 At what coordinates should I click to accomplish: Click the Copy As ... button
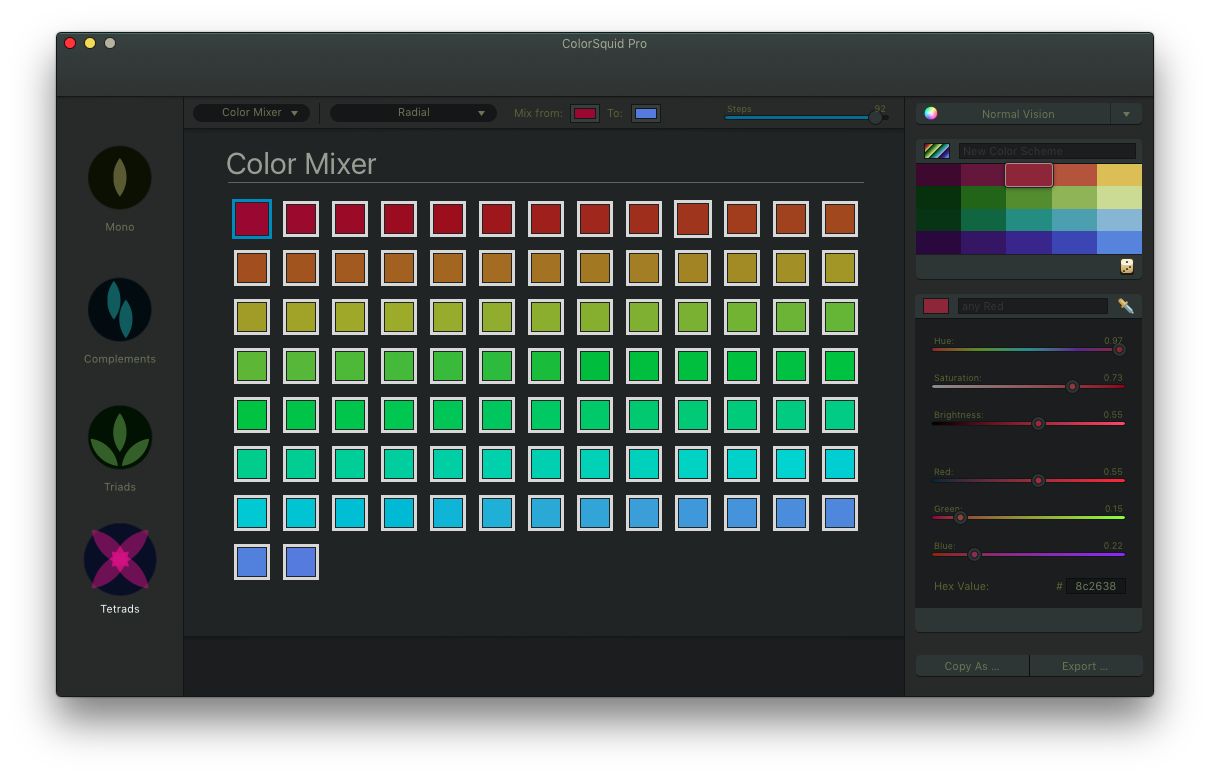click(x=972, y=666)
